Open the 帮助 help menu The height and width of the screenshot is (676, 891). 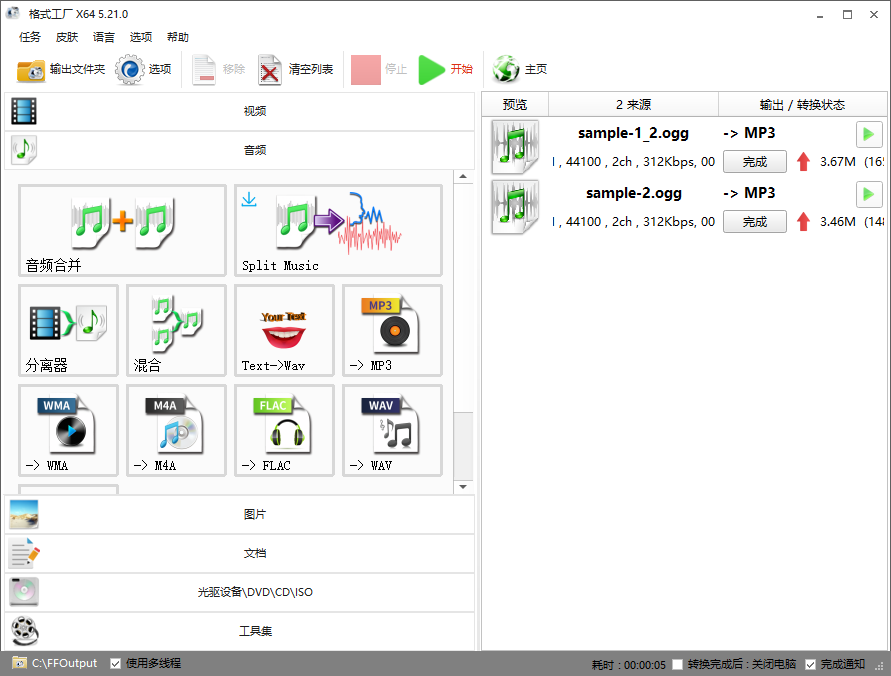178,37
